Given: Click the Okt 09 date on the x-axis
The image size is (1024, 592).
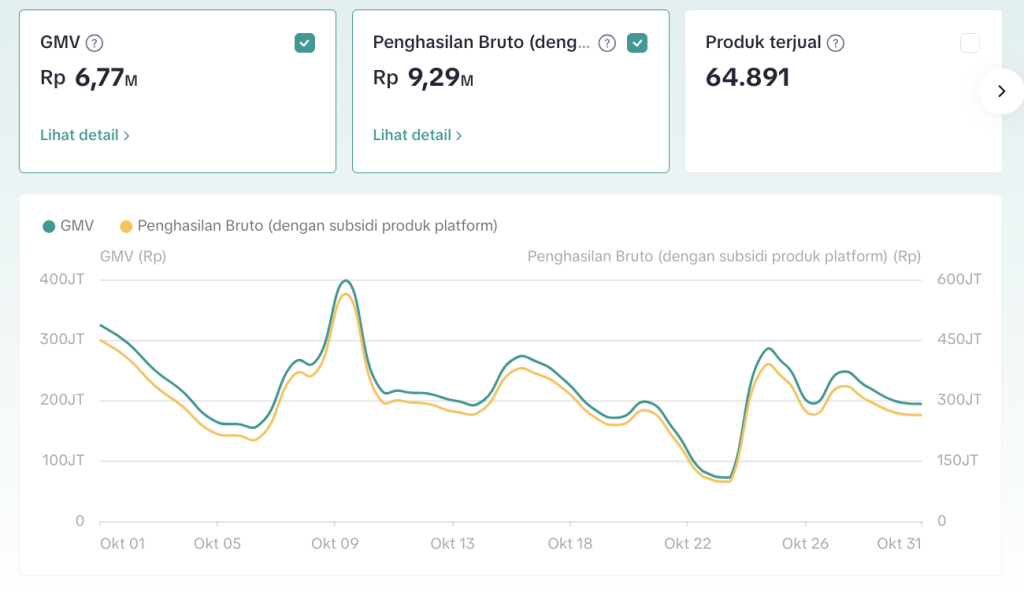Looking at the screenshot, I should coord(334,544).
